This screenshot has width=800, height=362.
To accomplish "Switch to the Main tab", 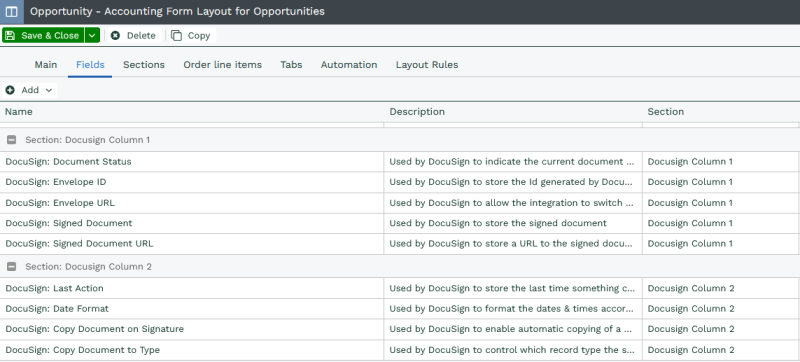I will coord(46,65).
